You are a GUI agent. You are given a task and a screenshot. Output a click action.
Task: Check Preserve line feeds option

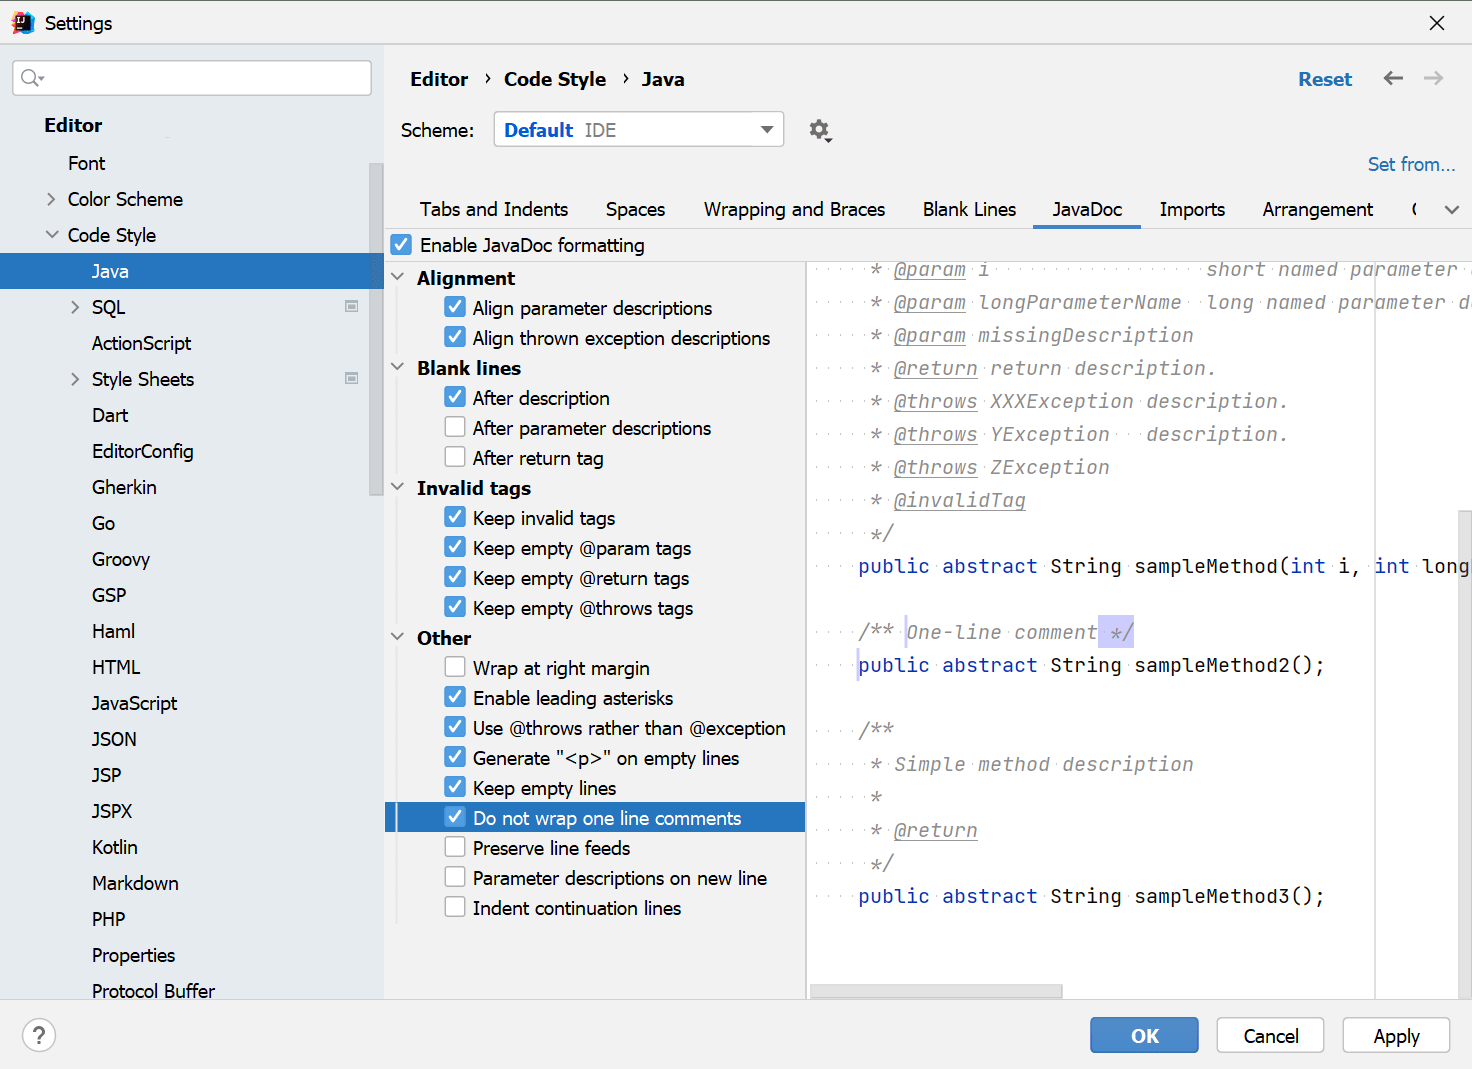click(455, 847)
